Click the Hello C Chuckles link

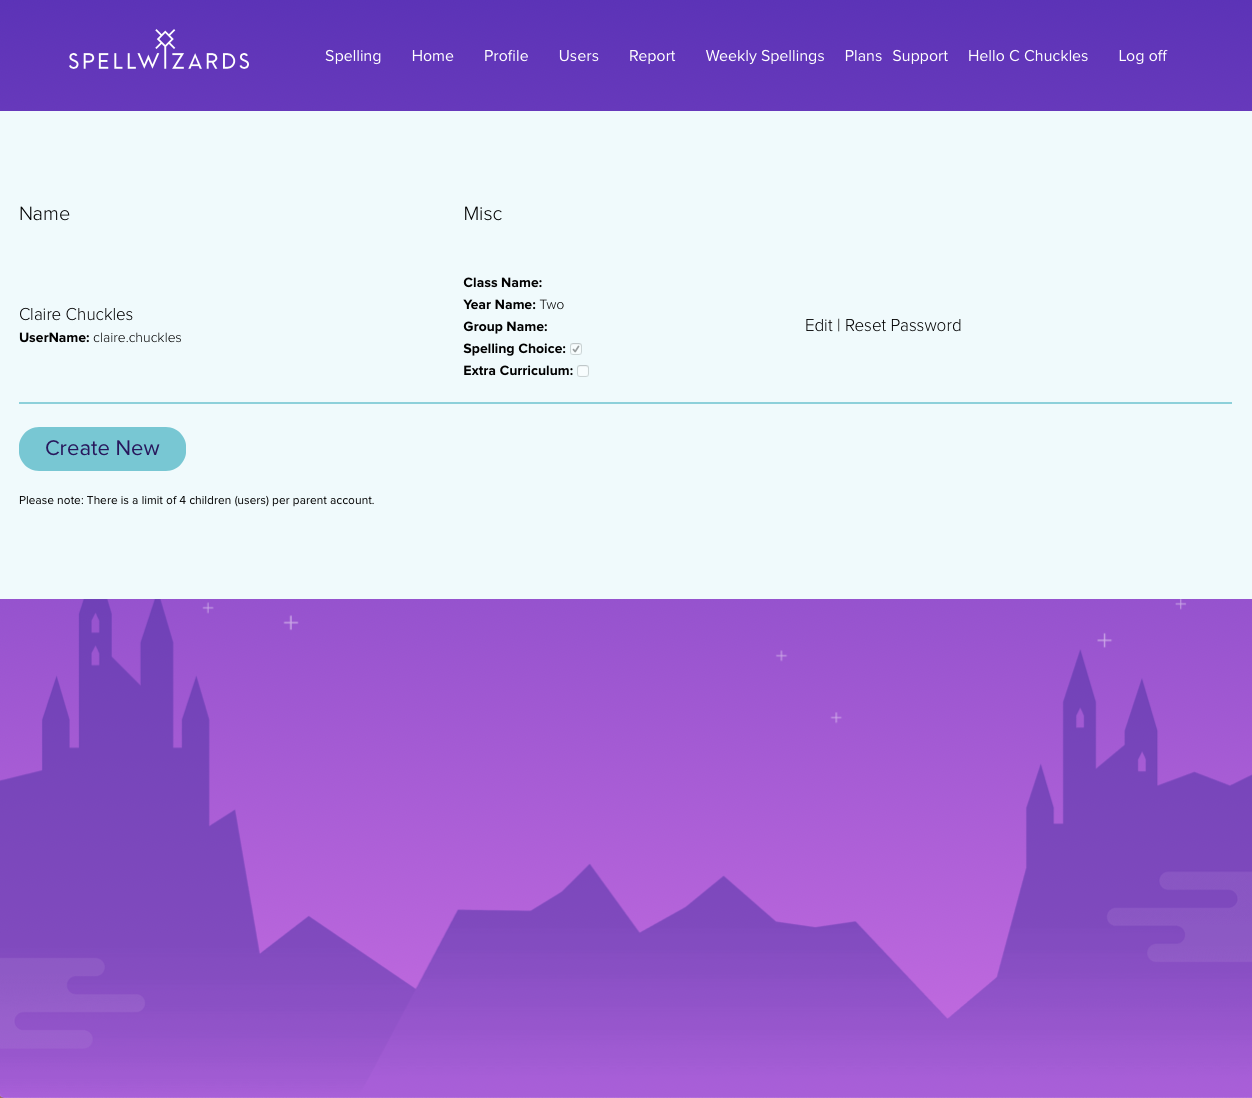(1027, 56)
